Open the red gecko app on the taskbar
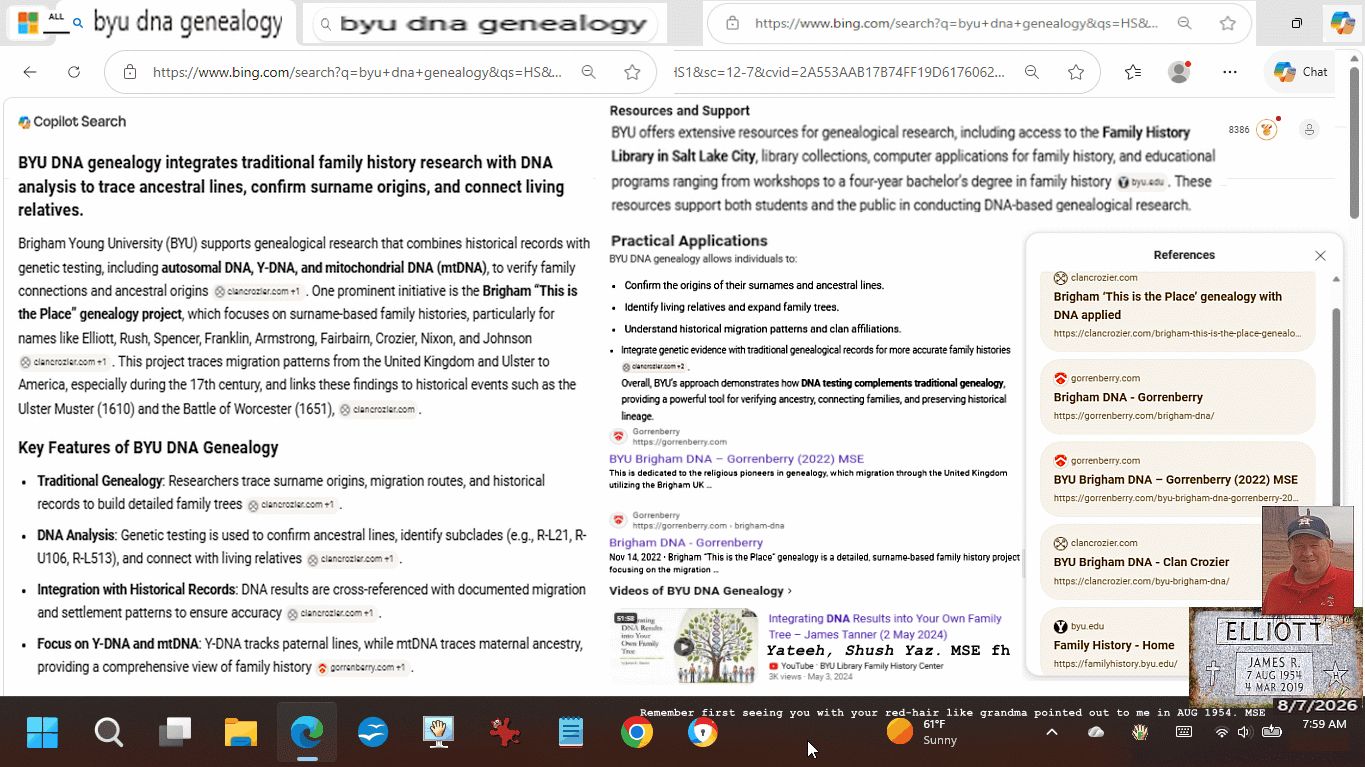The height and width of the screenshot is (767, 1365). click(505, 733)
